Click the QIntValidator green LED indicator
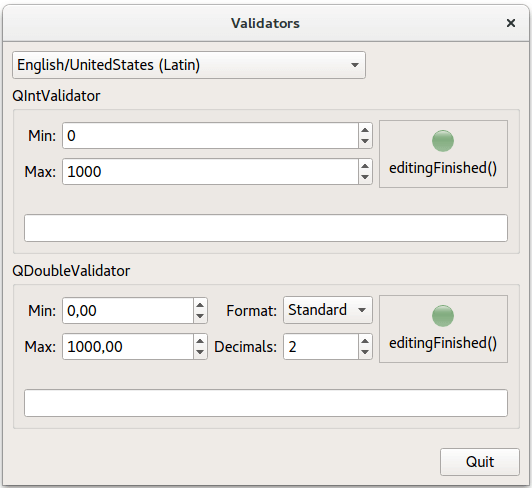 pos(443,141)
